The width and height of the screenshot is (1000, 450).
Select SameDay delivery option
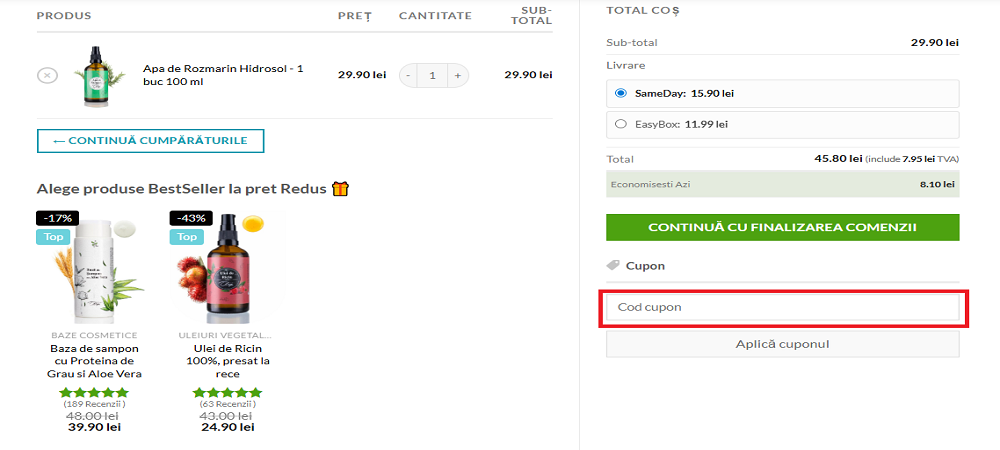point(621,94)
